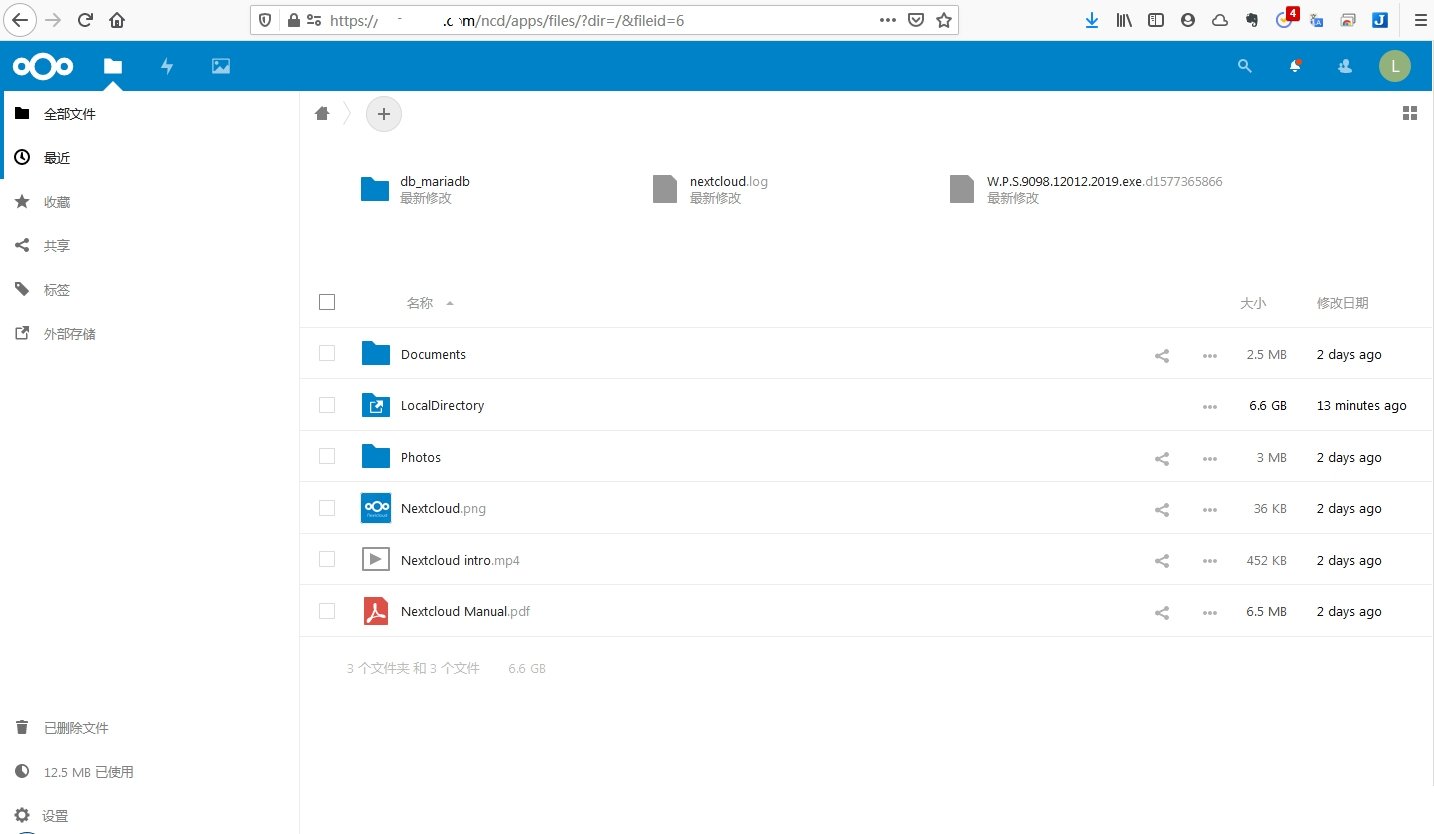Image resolution: width=1434 pixels, height=834 pixels.
Task: Open actions menu for Photos row
Action: tap(1210, 458)
